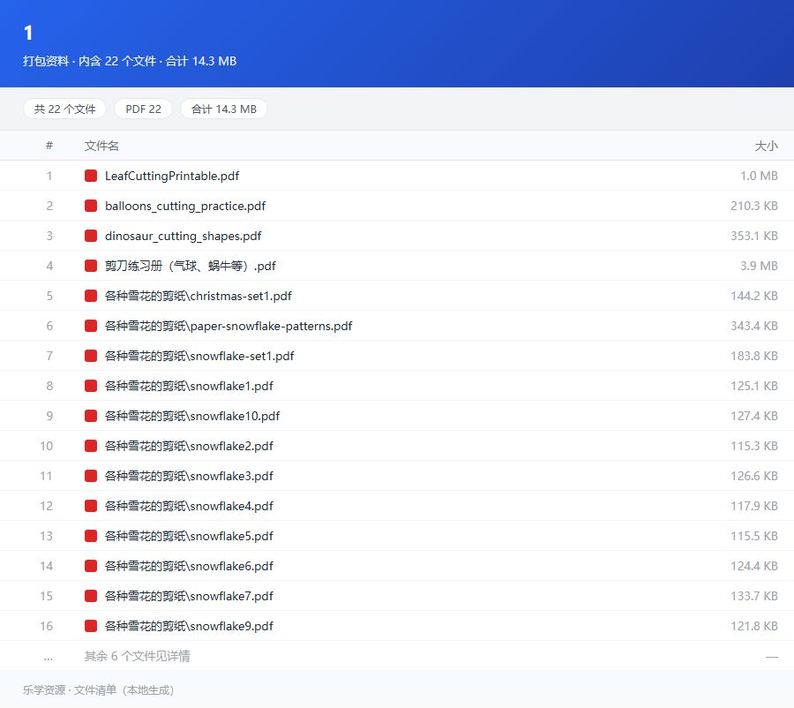Click the 133.7 KB size value
The image size is (794, 708).
(754, 596)
